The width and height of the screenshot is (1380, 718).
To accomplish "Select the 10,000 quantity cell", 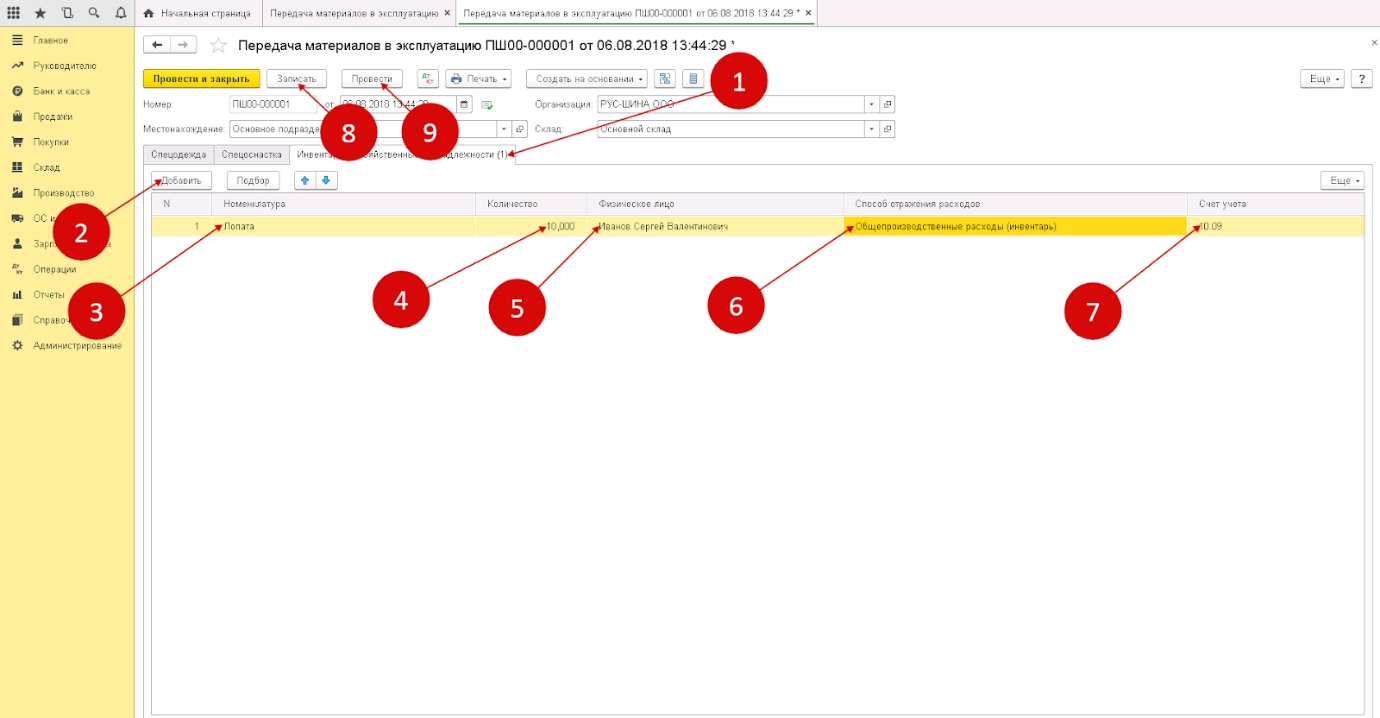I will (531, 227).
